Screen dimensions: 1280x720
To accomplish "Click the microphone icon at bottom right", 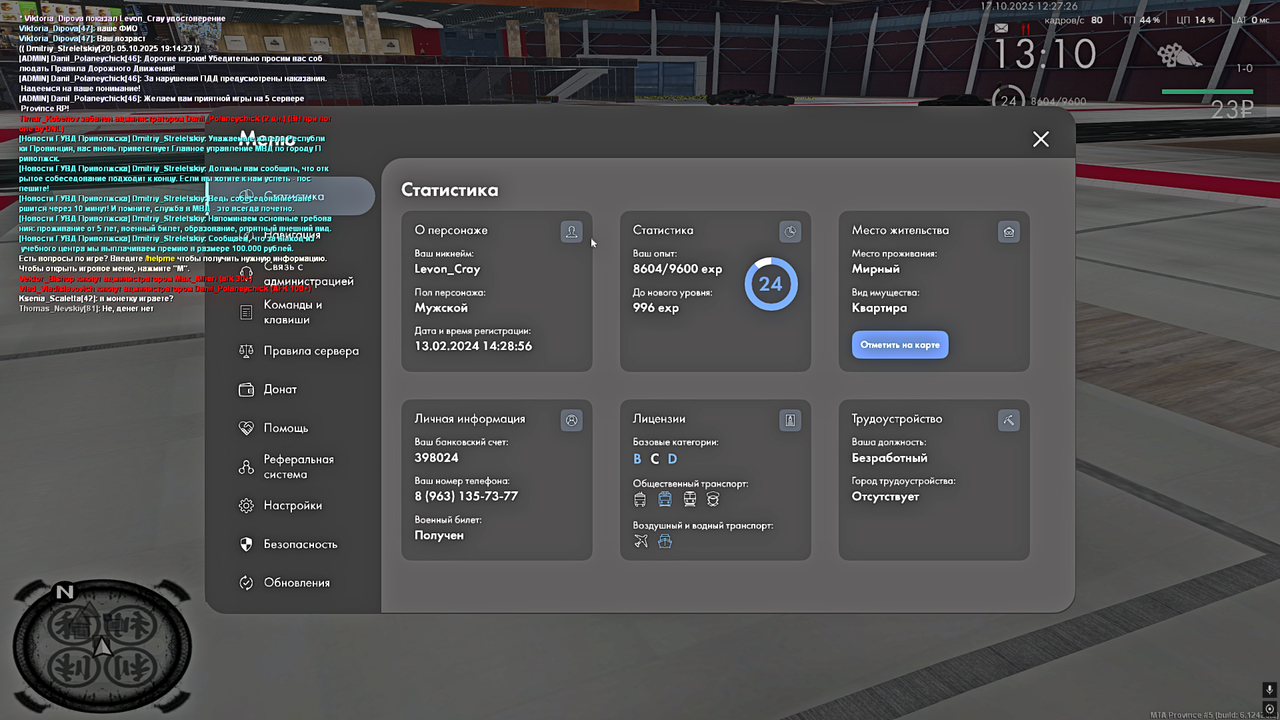I will [x=1269, y=690].
